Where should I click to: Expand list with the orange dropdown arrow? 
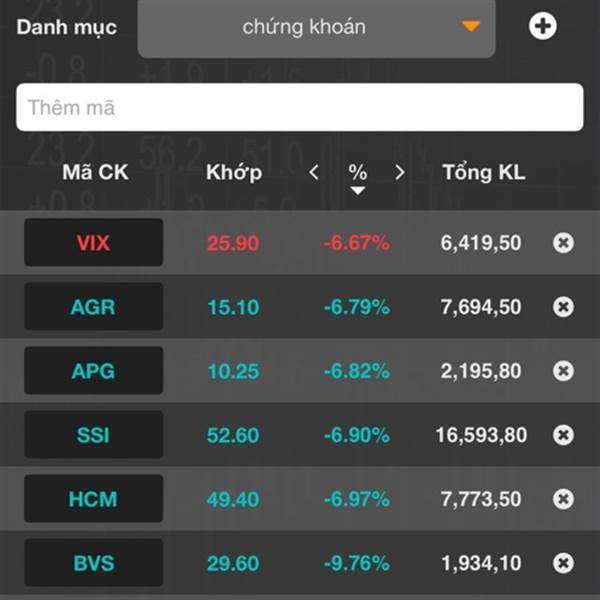471,26
